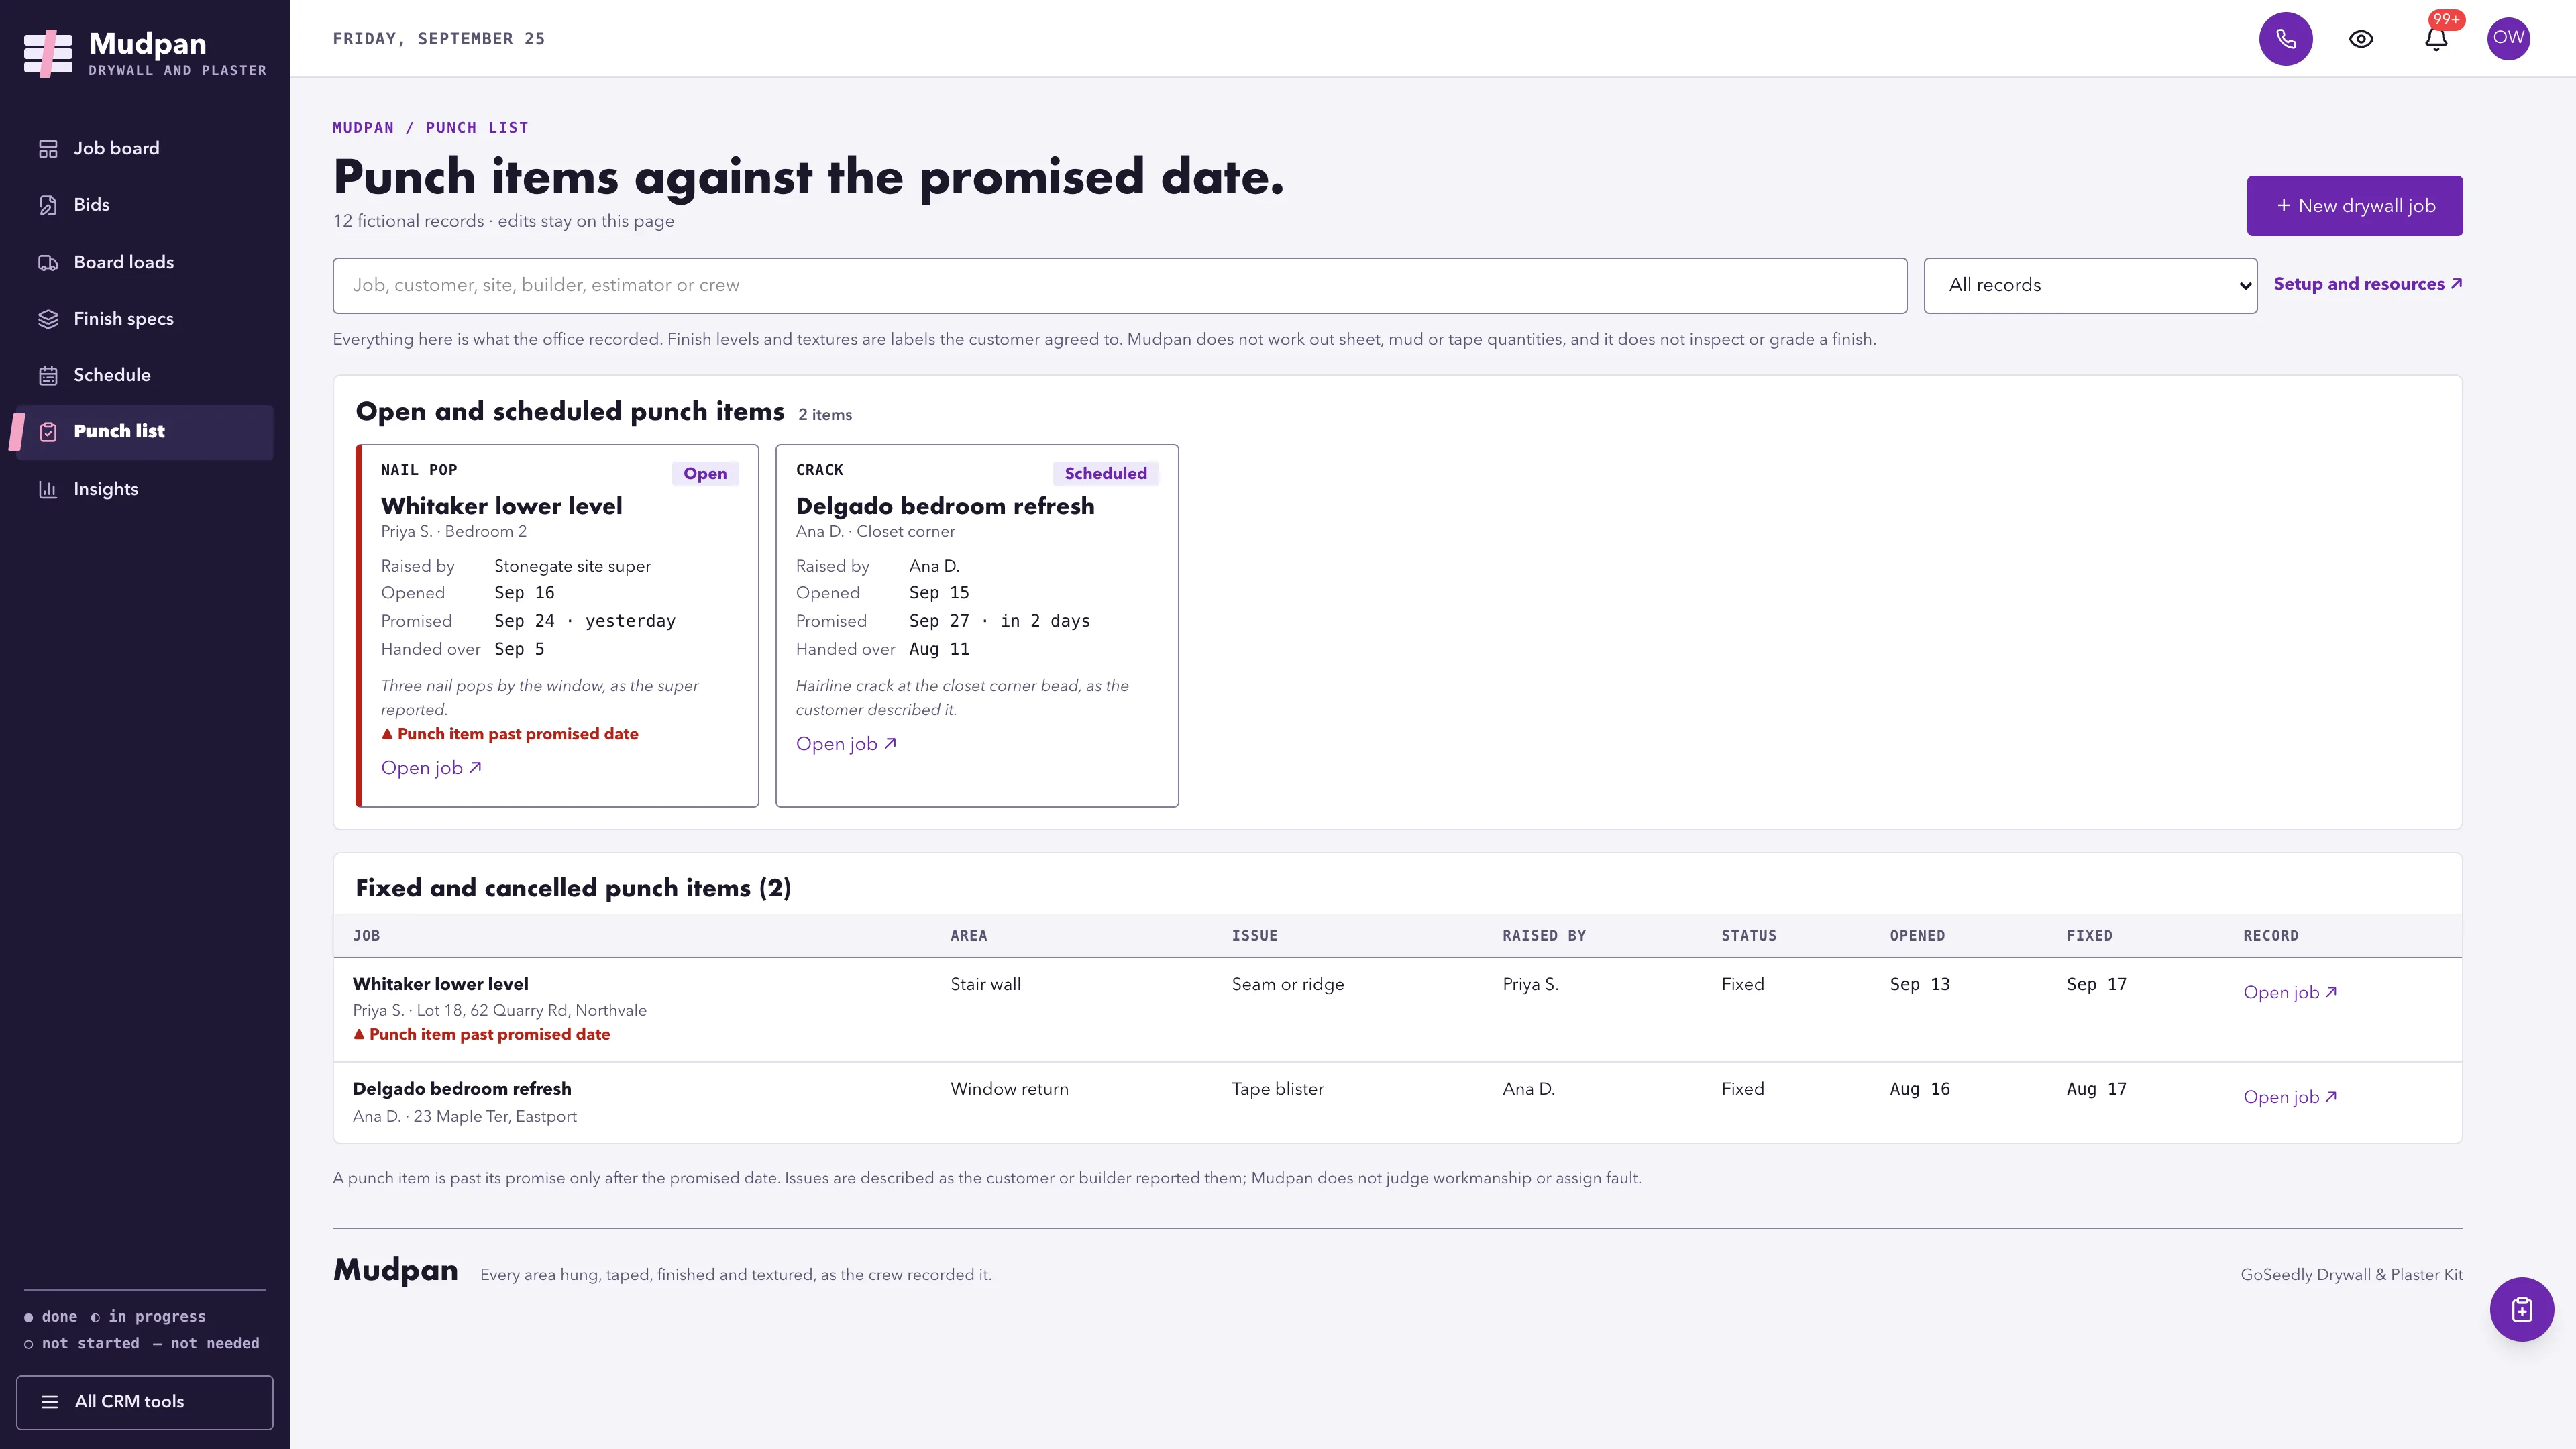Click the RAISED BY column header
Image resolution: width=2576 pixels, height=1449 pixels.
coord(1544,936)
